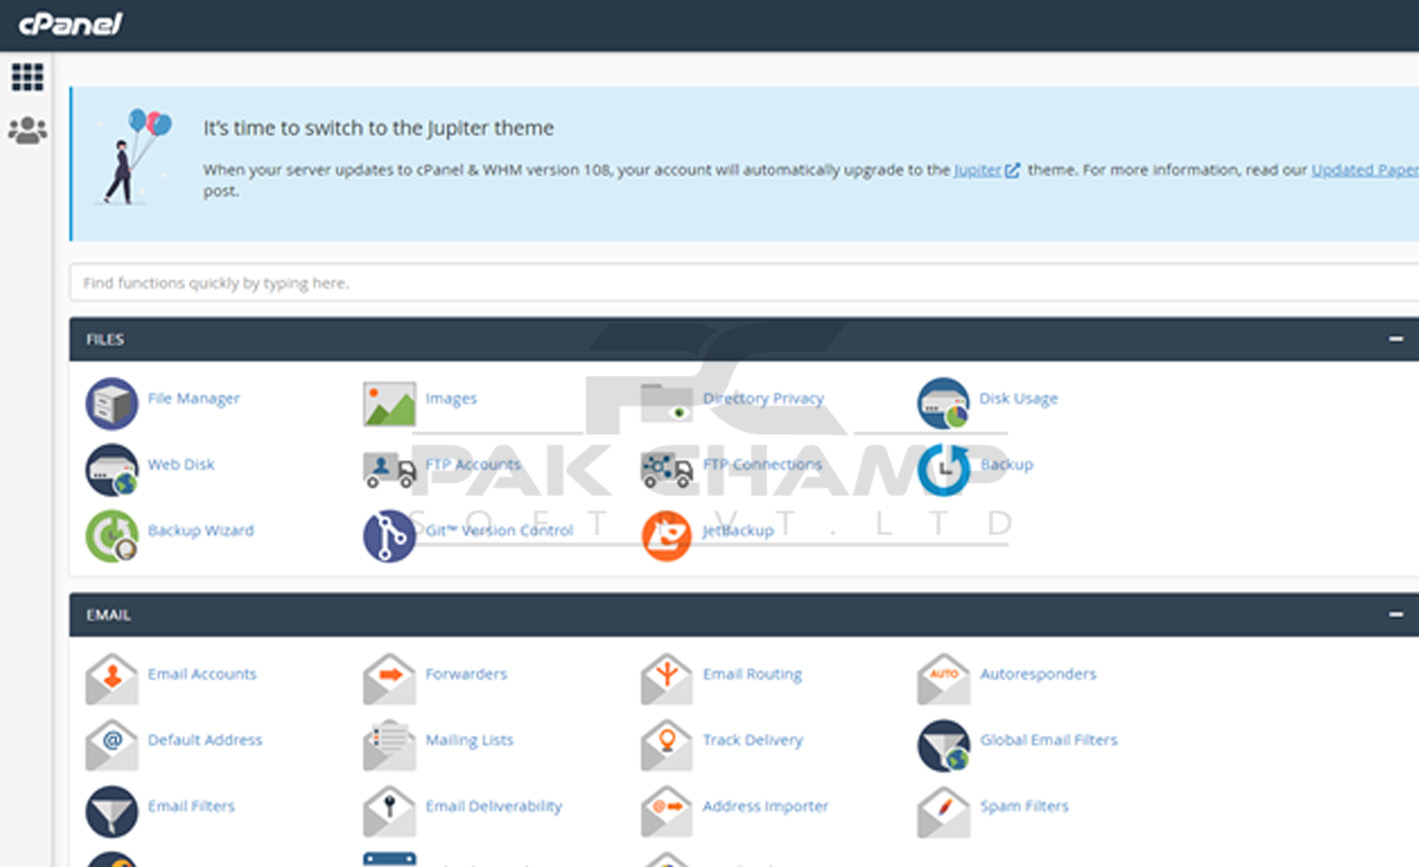Collapse the FILES section
The width and height of the screenshot is (1419, 867).
tap(1396, 339)
